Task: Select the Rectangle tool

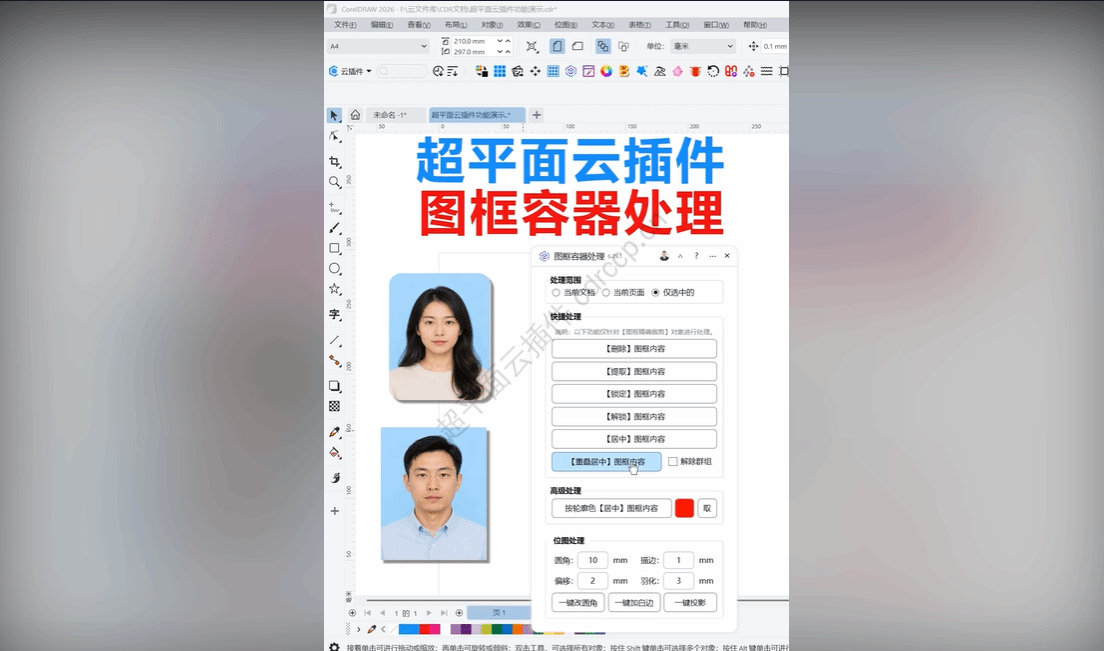Action: pos(334,248)
